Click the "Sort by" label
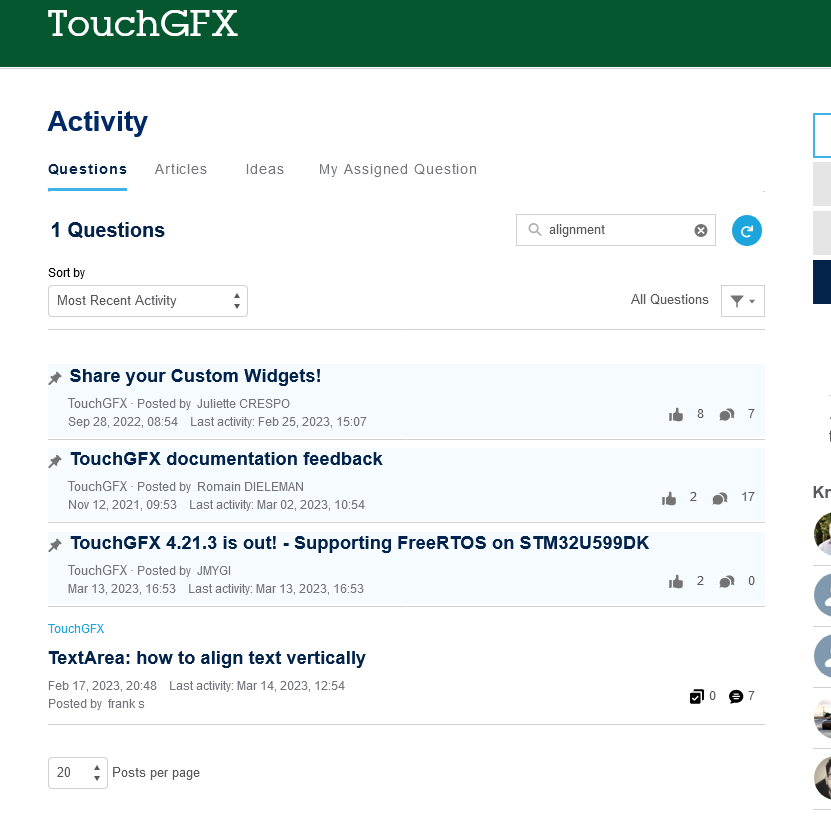831x822 pixels. coord(66,272)
